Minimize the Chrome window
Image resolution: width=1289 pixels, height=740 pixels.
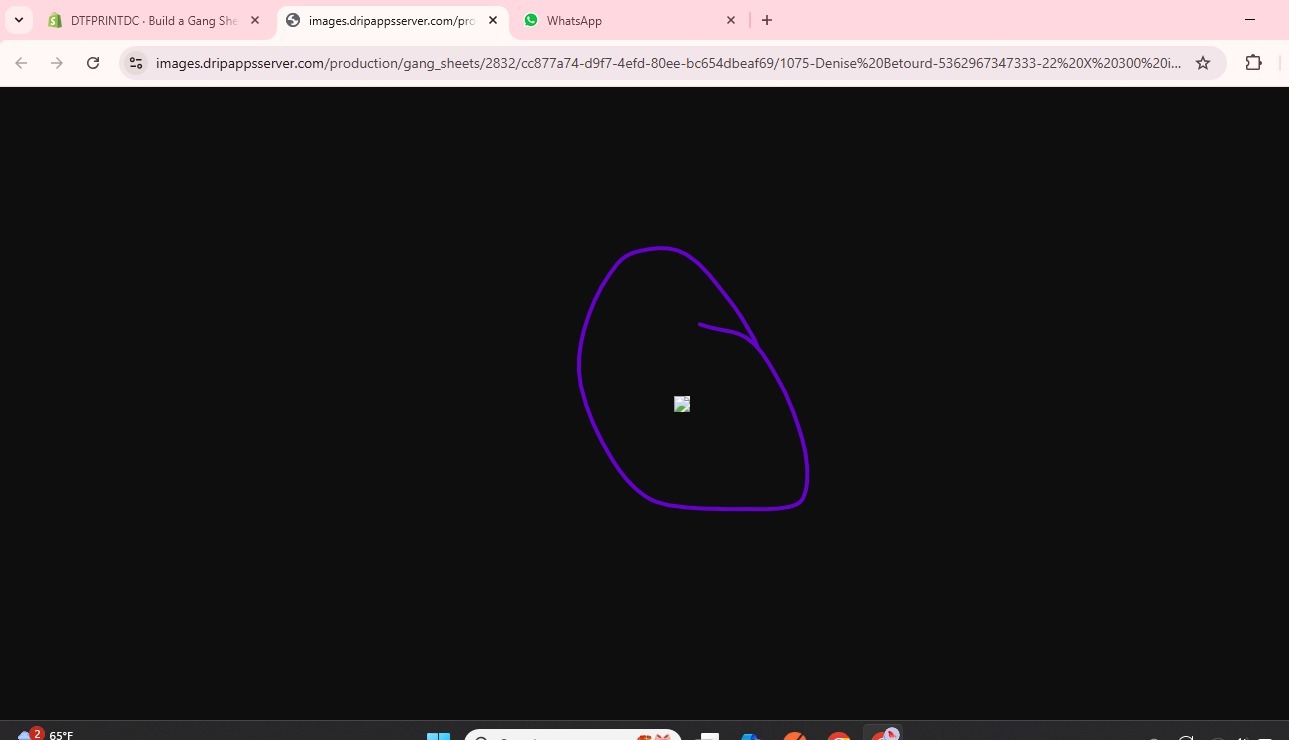pyautogui.click(x=1250, y=20)
